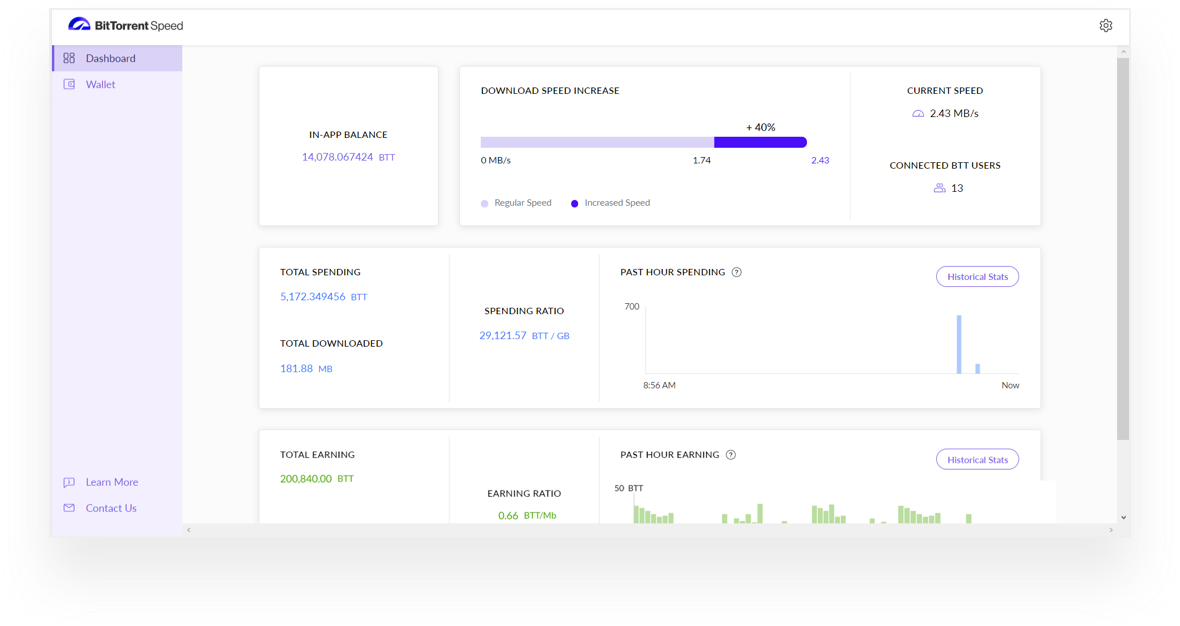Open Historical Stats for Past Hour Earning

[x=977, y=459]
